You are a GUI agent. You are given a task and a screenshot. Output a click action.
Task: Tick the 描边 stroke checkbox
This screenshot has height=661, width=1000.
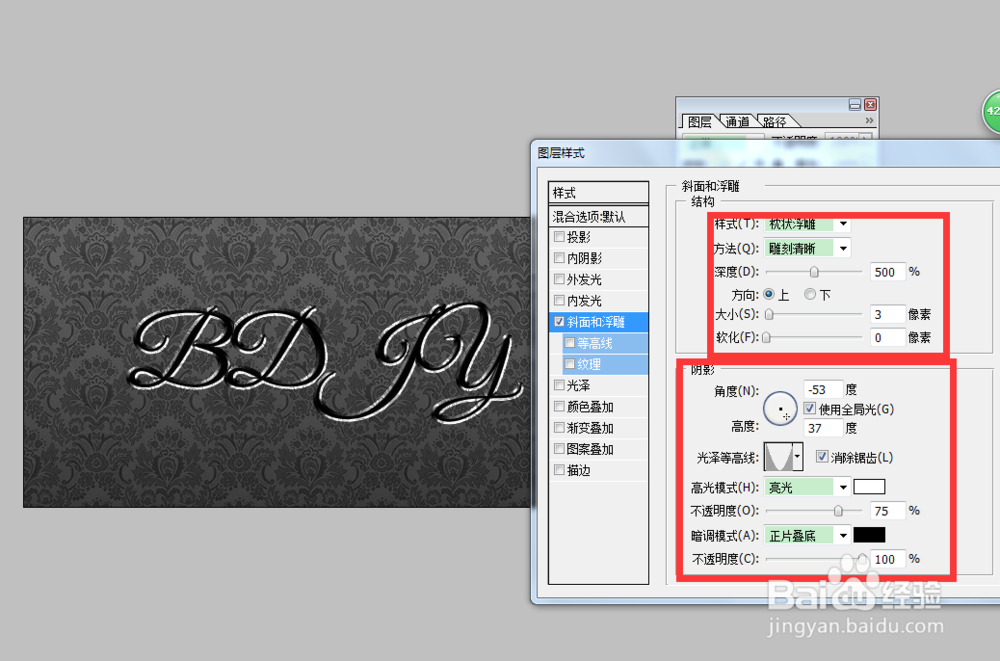coord(559,470)
